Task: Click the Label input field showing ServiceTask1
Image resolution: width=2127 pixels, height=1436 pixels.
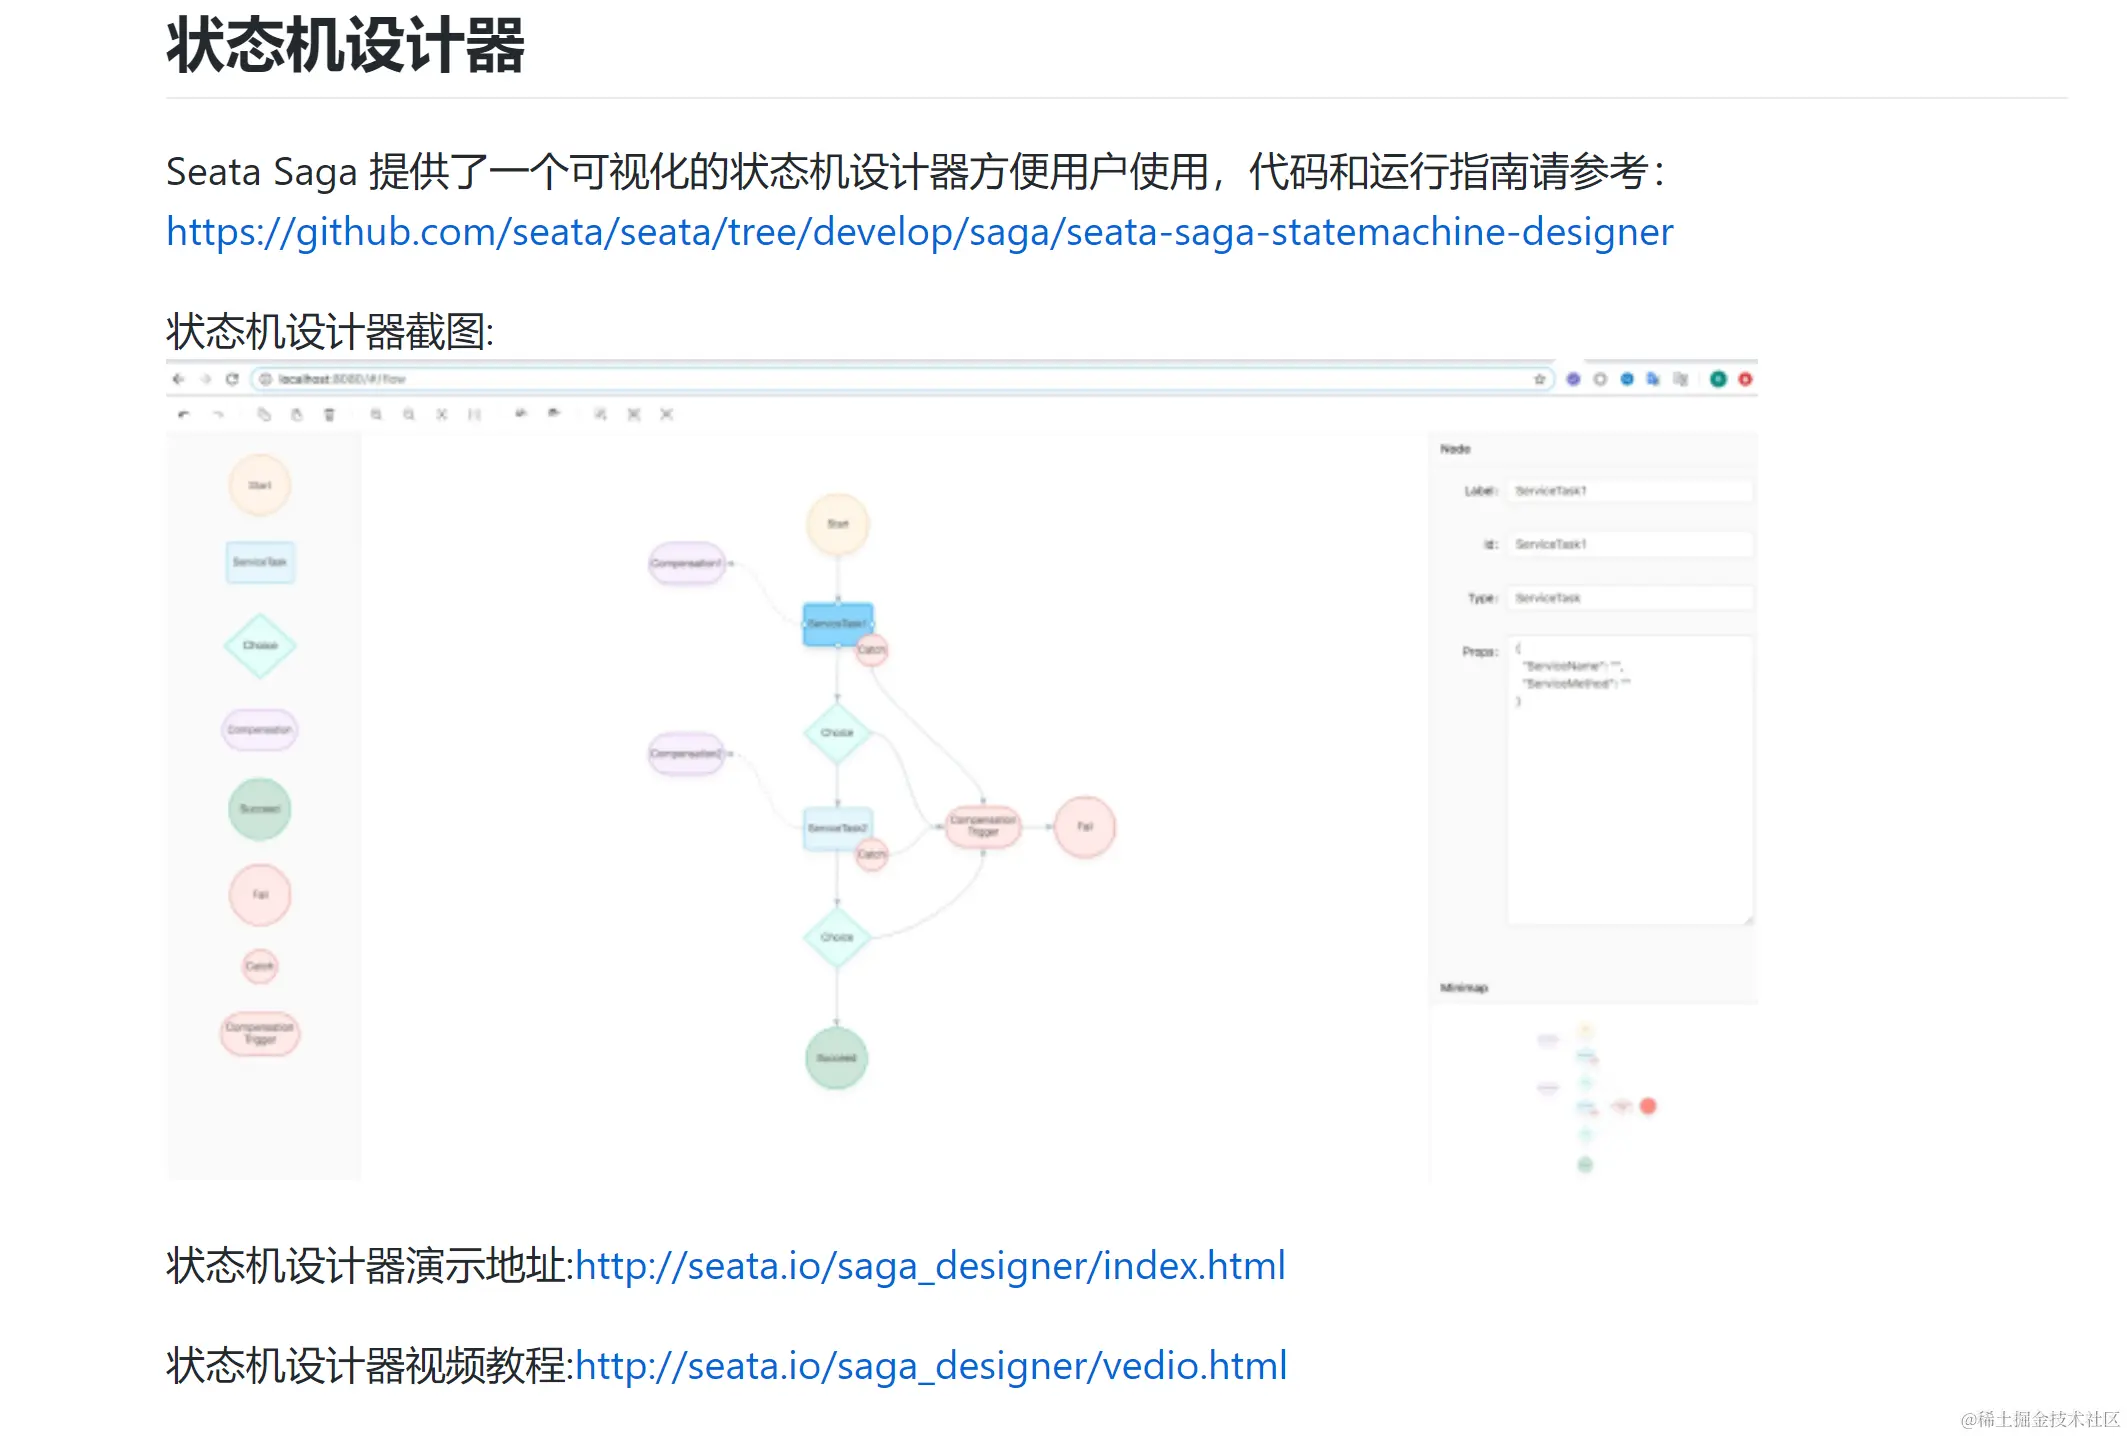Action: tap(1630, 491)
